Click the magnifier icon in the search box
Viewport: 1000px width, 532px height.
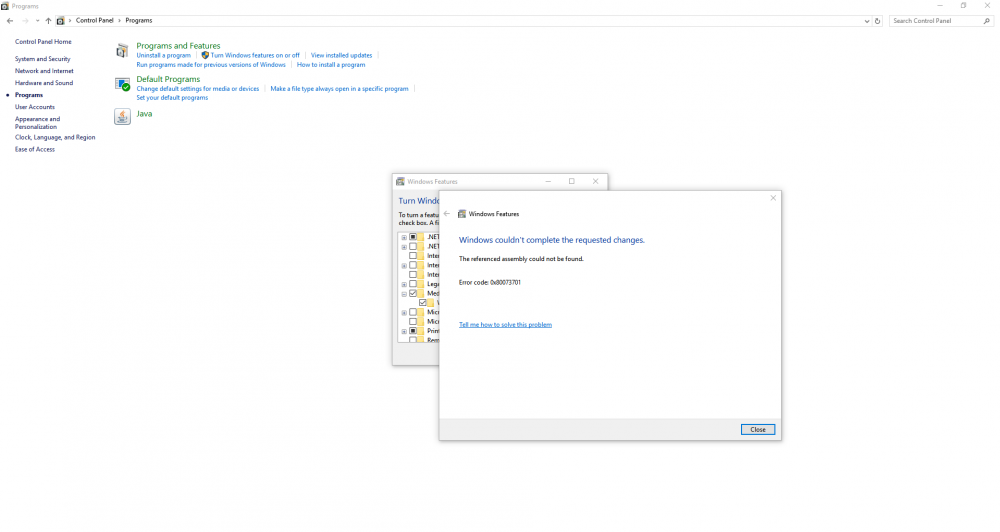tap(987, 21)
